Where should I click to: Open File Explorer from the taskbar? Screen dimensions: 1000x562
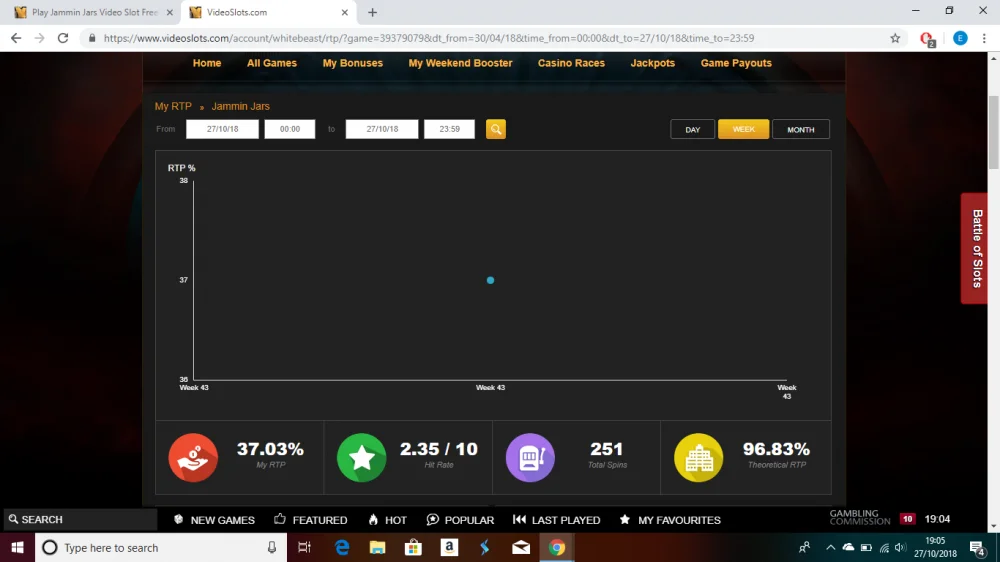coord(378,547)
